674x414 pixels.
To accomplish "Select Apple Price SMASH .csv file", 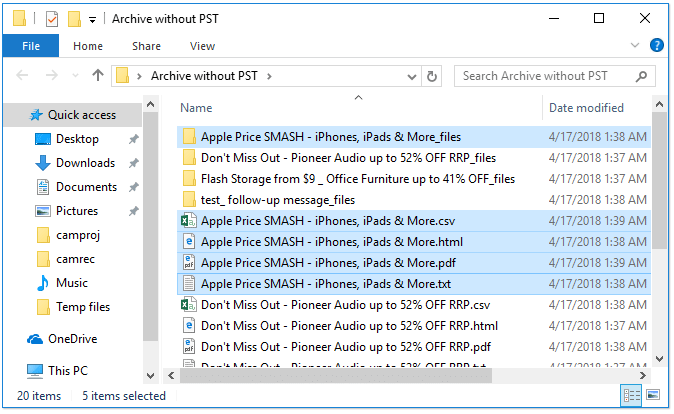I will tap(414, 221).
